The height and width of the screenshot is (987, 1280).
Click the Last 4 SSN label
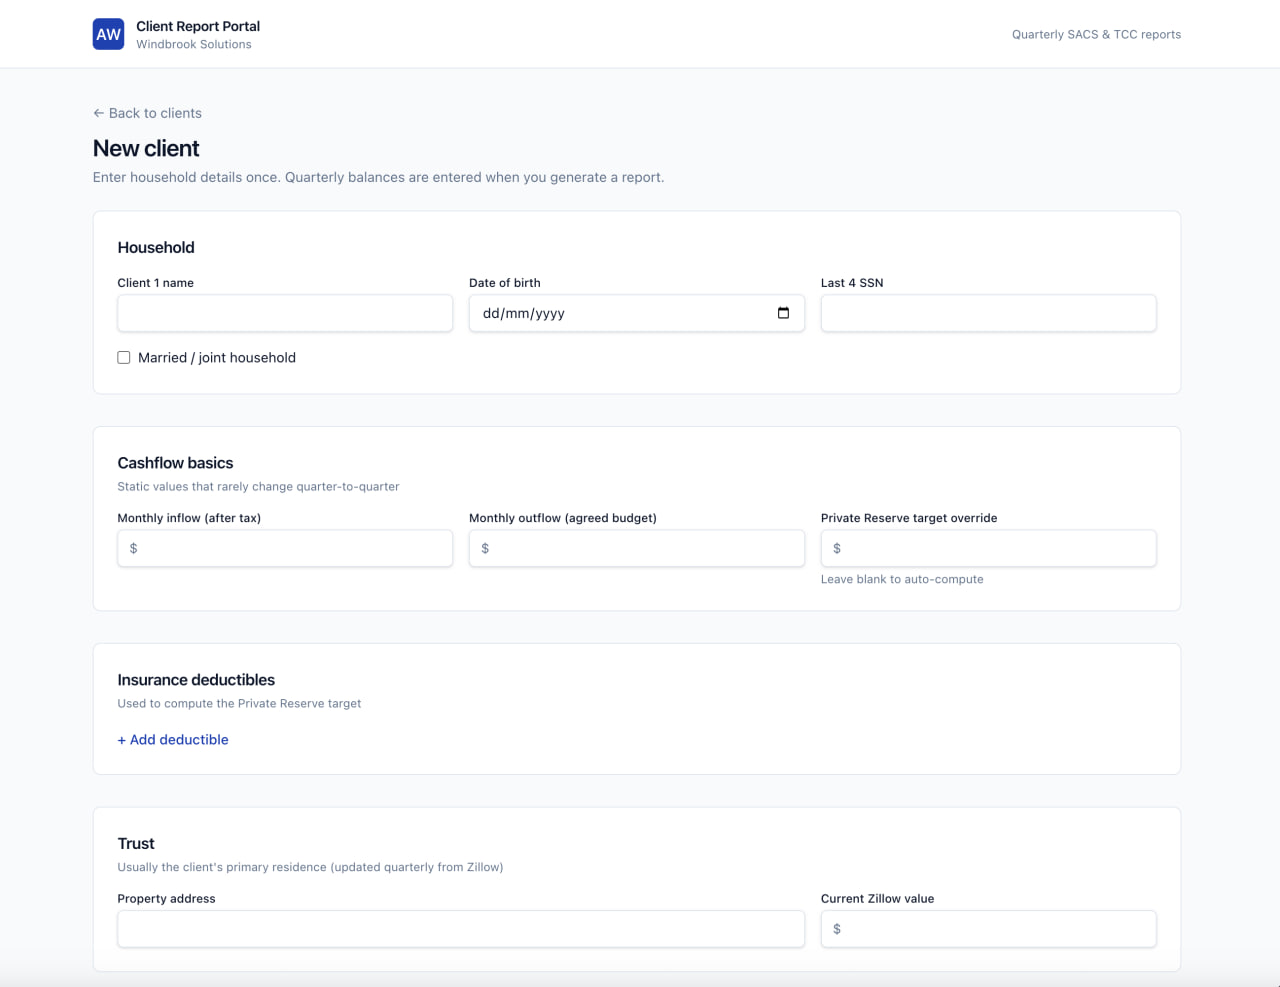point(852,283)
